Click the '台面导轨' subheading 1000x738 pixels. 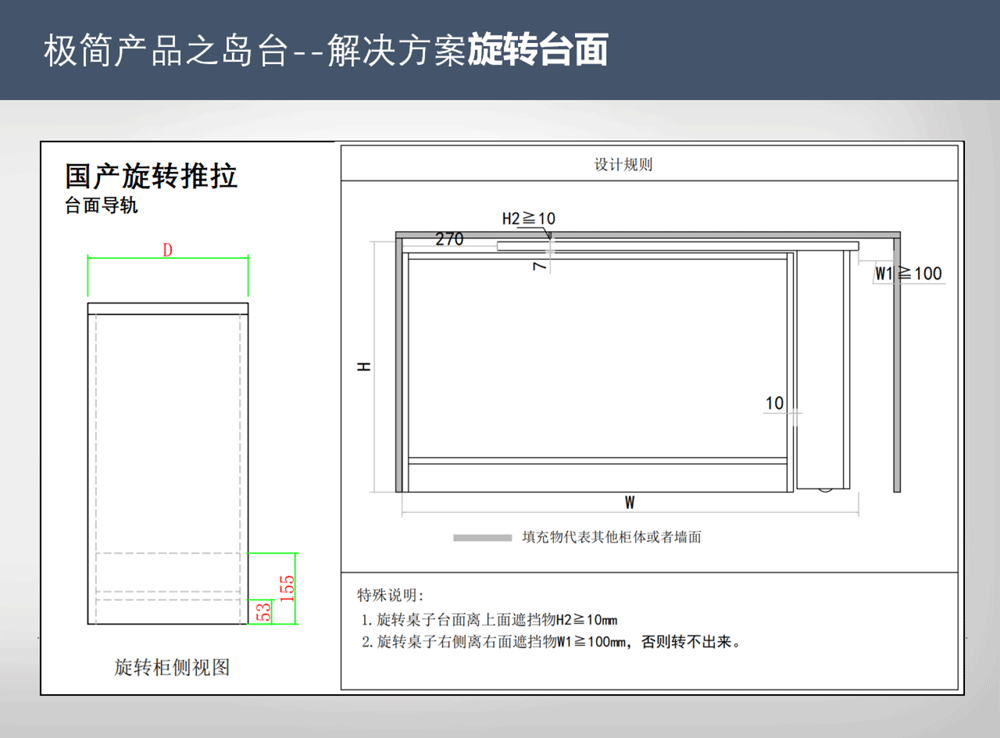[x=101, y=207]
